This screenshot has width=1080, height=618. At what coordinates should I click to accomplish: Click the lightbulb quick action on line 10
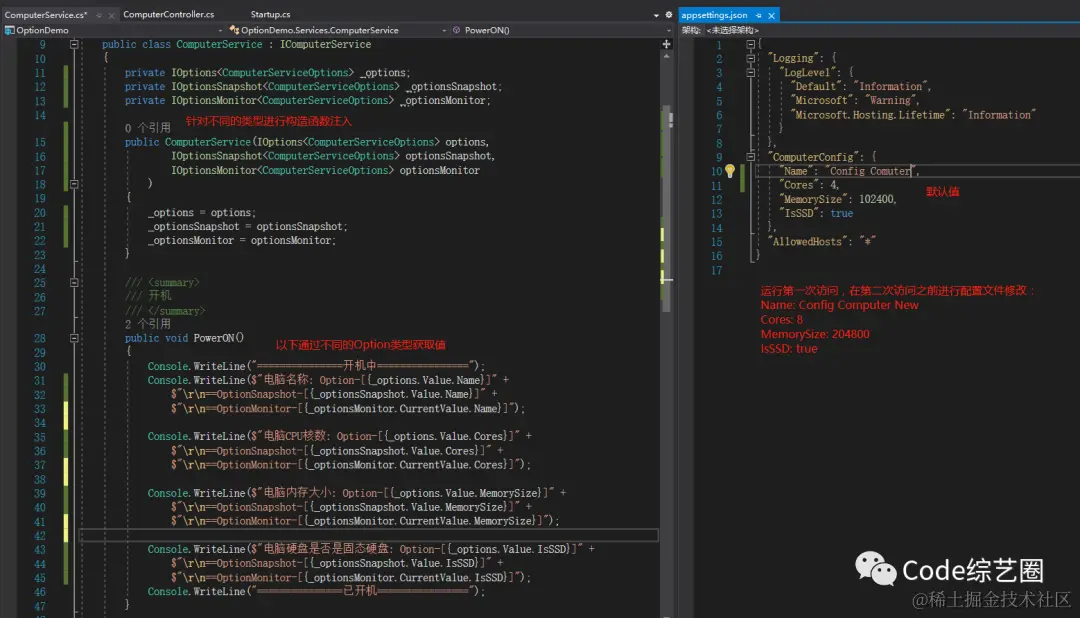pyautogui.click(x=730, y=171)
